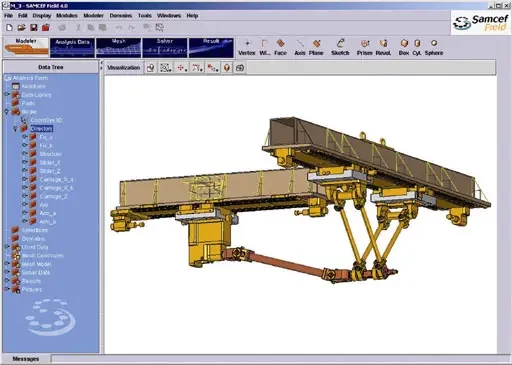Open the Sketch tool

point(340,47)
